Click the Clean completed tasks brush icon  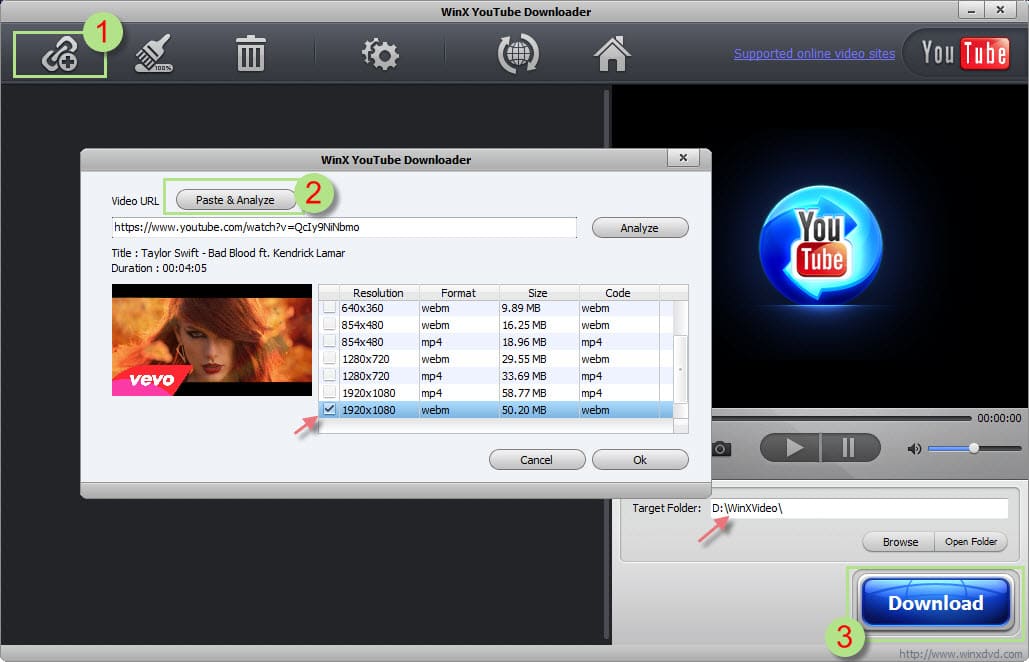tap(154, 53)
